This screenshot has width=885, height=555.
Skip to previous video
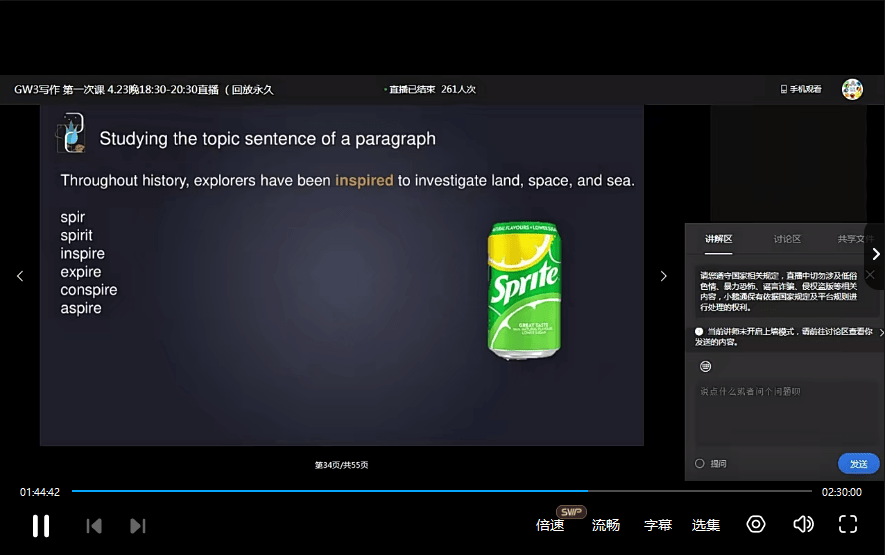pyautogui.click(x=94, y=526)
